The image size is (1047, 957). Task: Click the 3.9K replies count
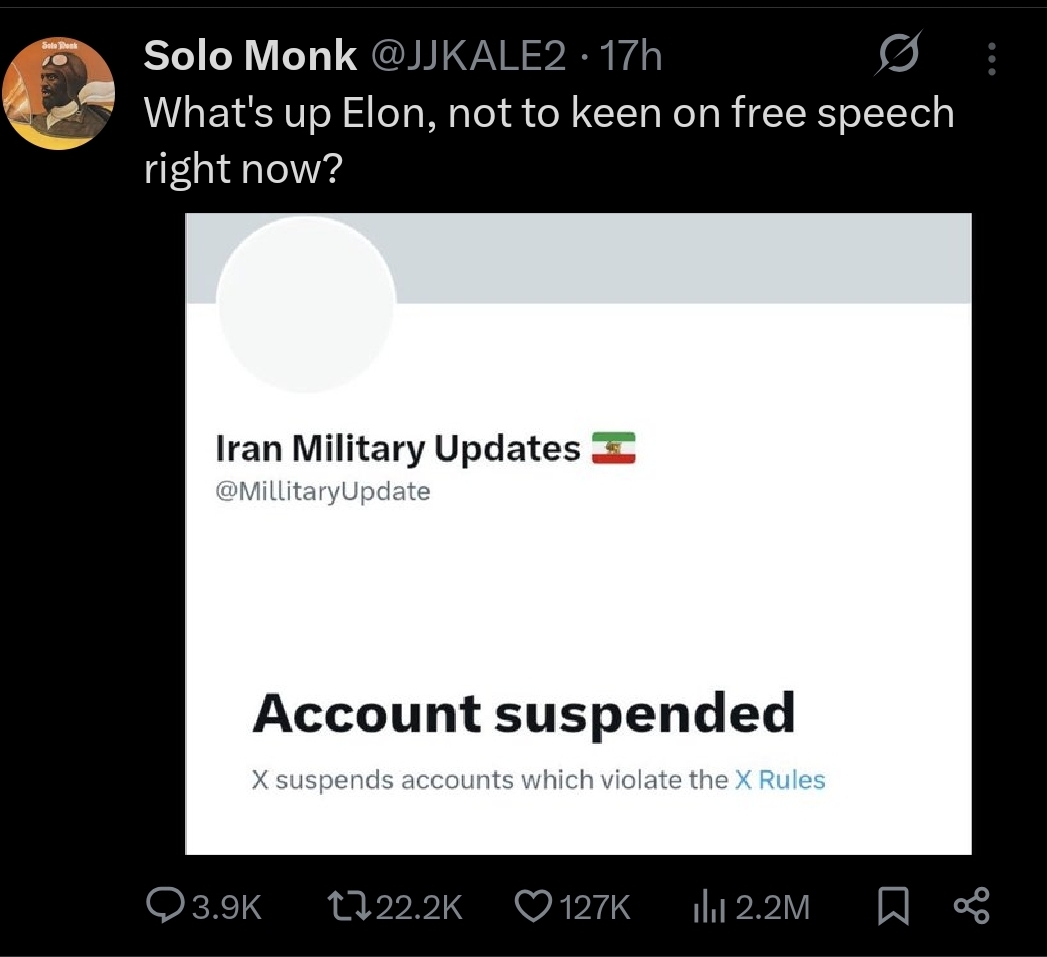pos(227,907)
